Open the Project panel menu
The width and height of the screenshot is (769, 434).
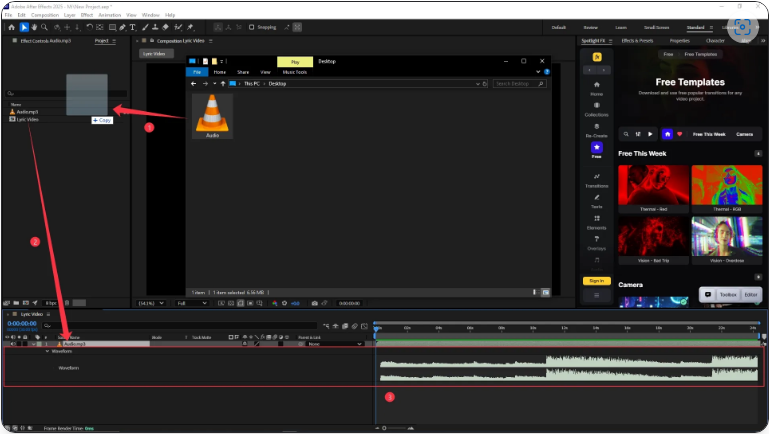tap(114, 41)
